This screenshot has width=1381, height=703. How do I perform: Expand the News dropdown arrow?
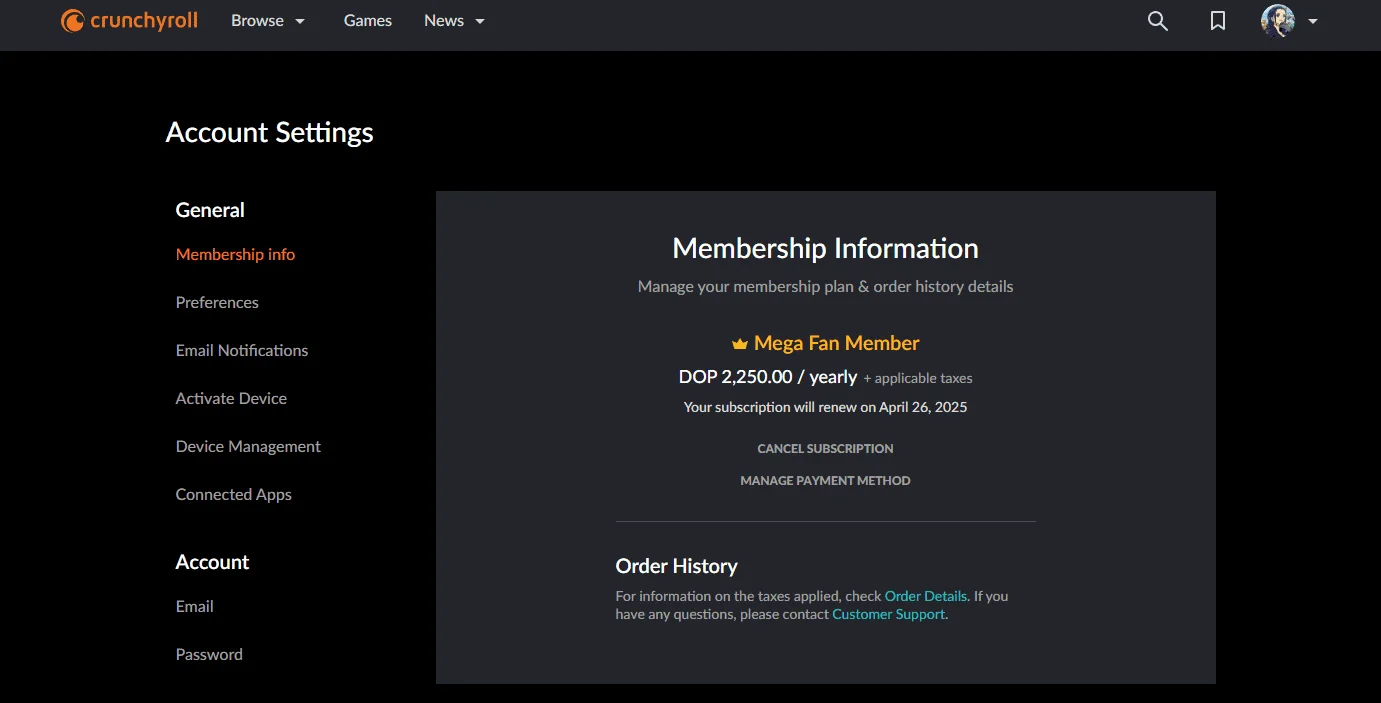(x=480, y=21)
